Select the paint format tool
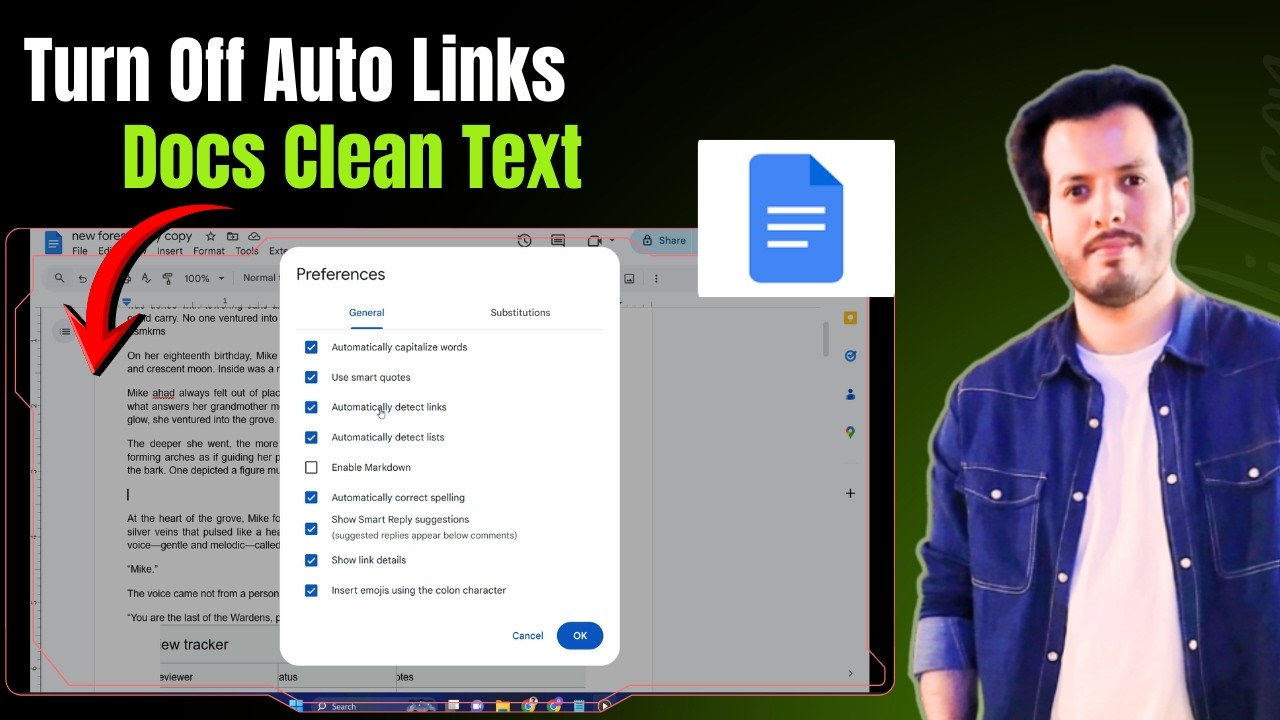This screenshot has height=720, width=1280. tap(167, 278)
